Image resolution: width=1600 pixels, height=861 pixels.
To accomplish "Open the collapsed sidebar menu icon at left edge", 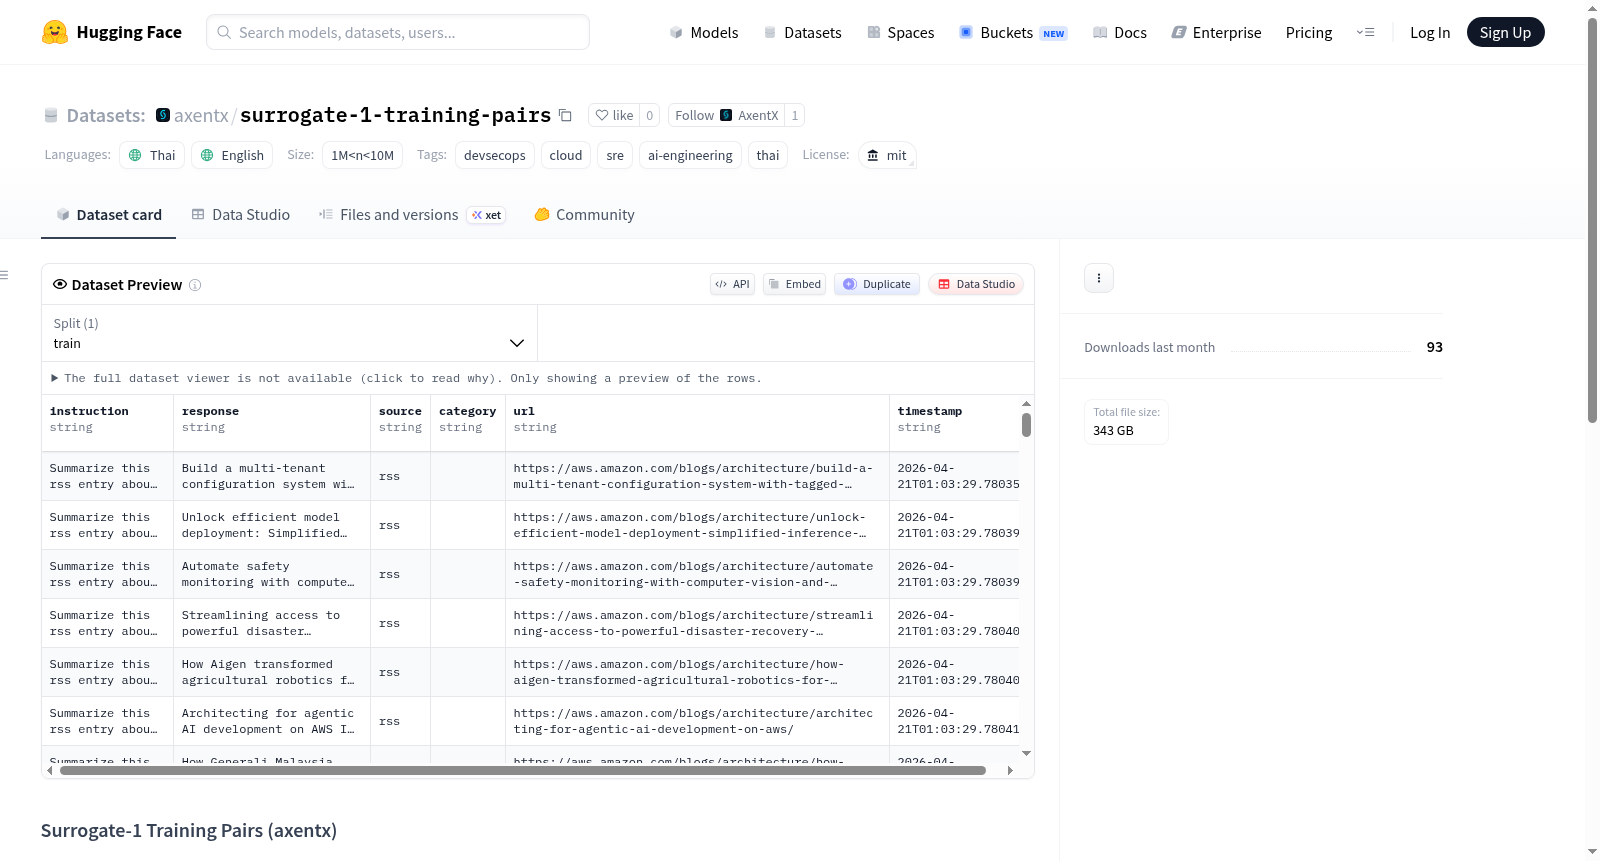I will tap(4, 275).
